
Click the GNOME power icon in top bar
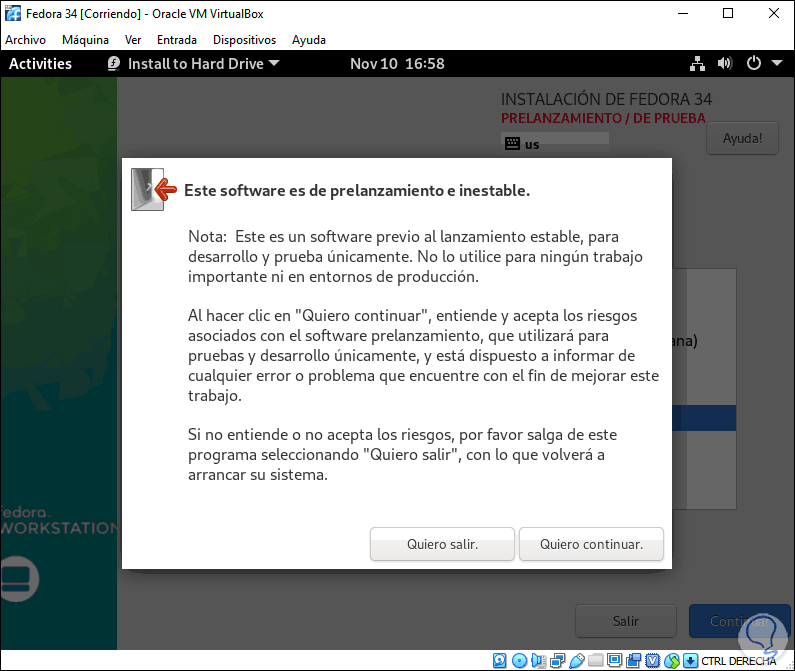[754, 63]
